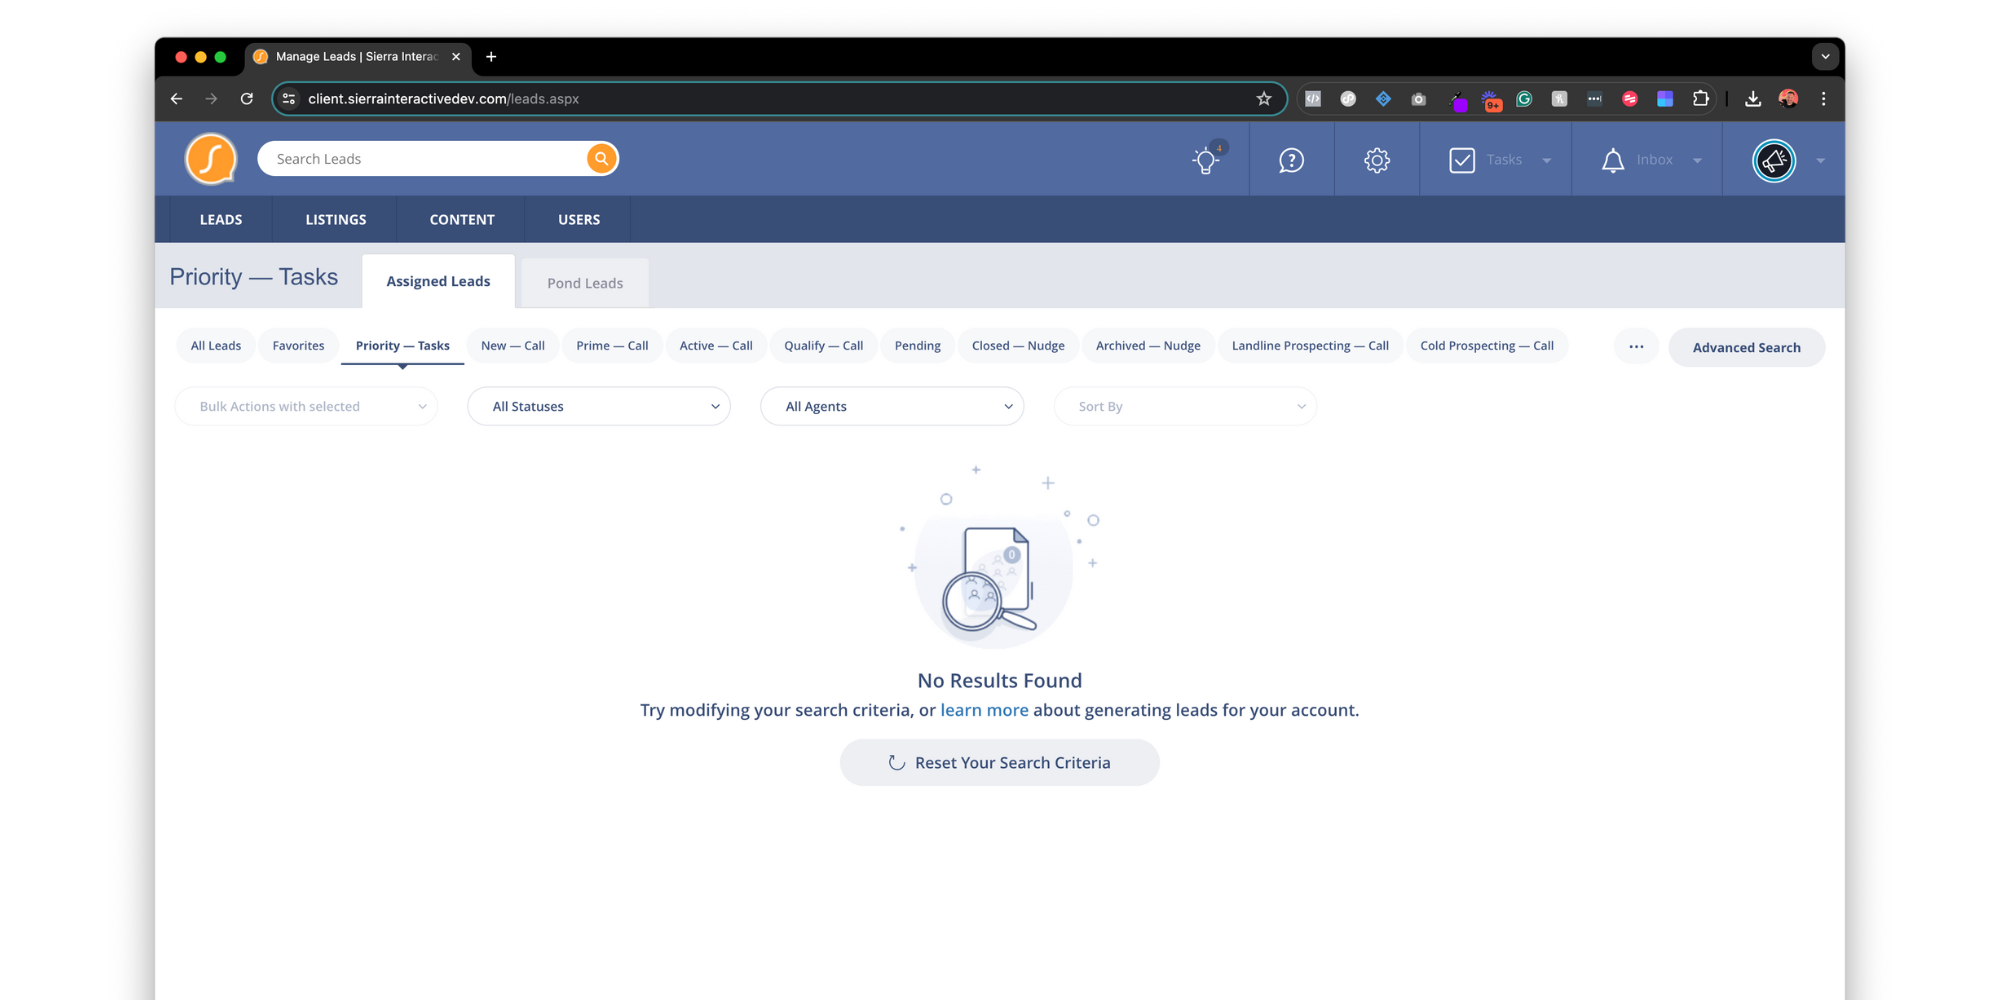Open the help question mark icon

pos(1291,160)
